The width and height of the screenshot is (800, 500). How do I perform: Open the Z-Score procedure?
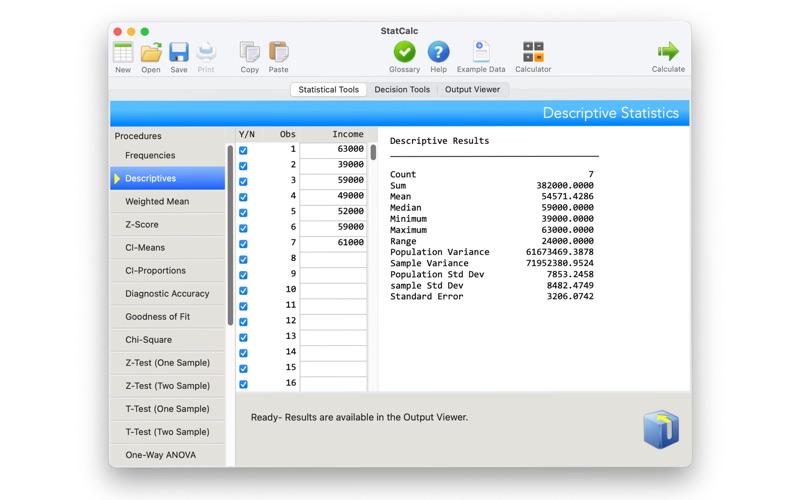click(167, 224)
